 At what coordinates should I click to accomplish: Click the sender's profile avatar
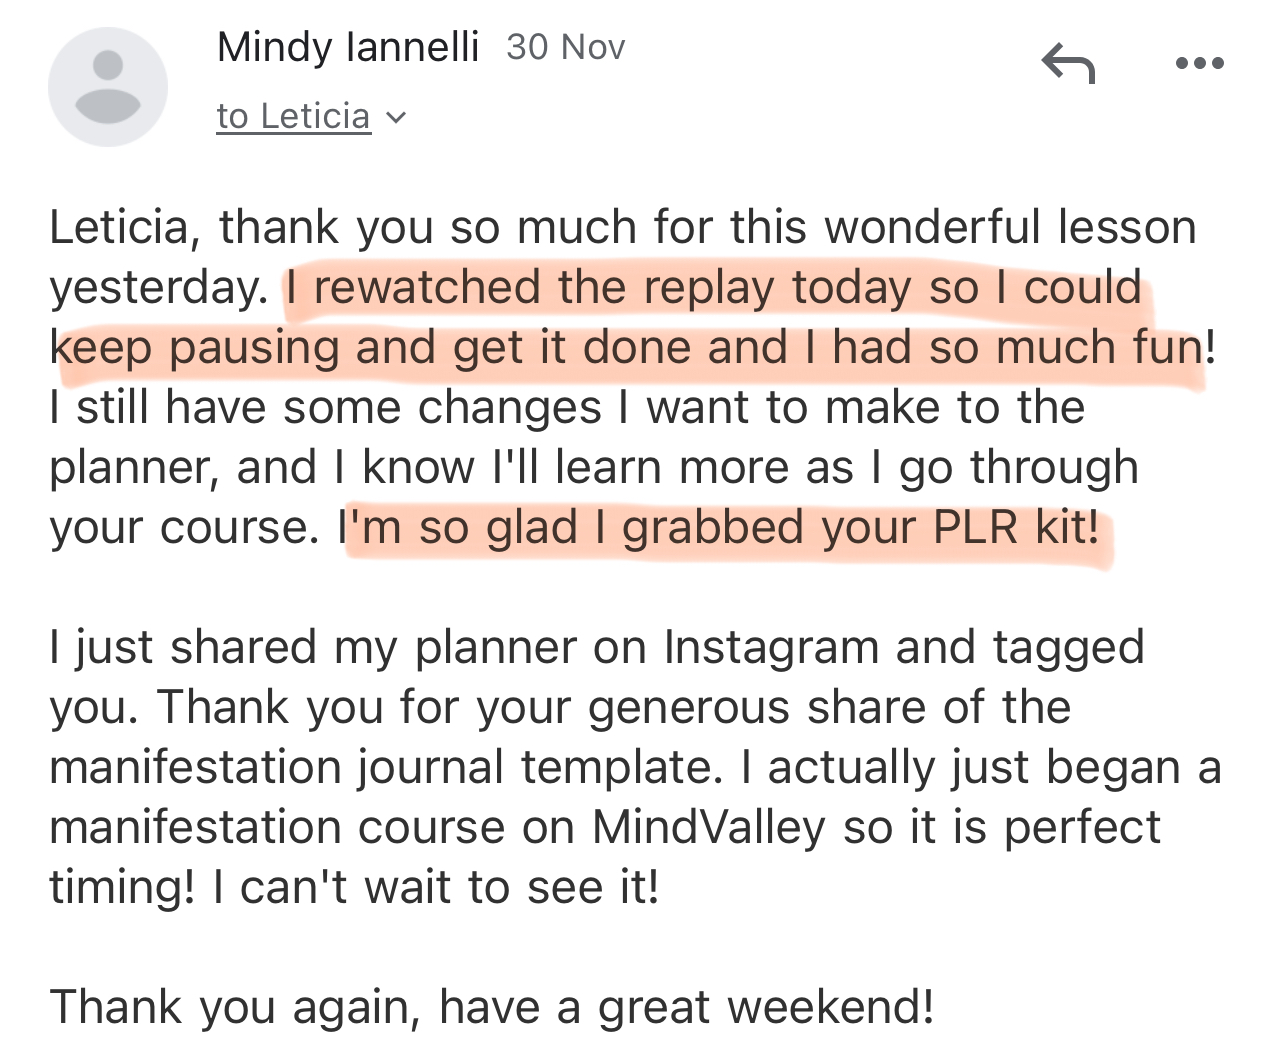click(108, 87)
